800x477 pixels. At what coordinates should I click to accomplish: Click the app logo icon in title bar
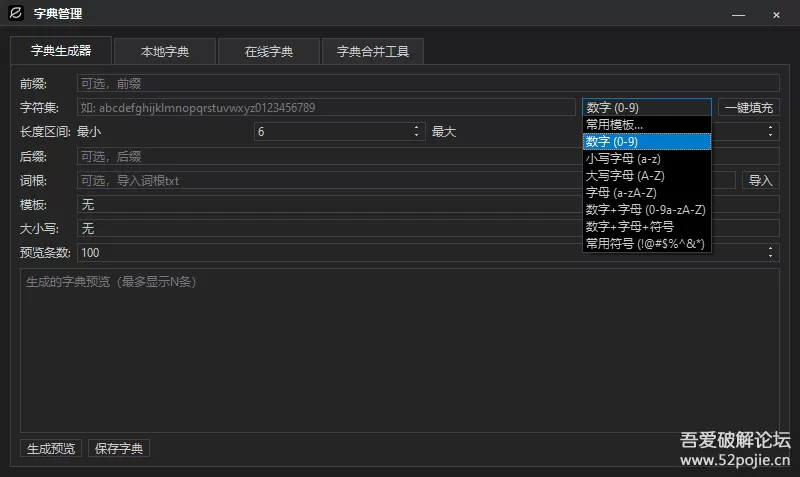tap(16, 13)
